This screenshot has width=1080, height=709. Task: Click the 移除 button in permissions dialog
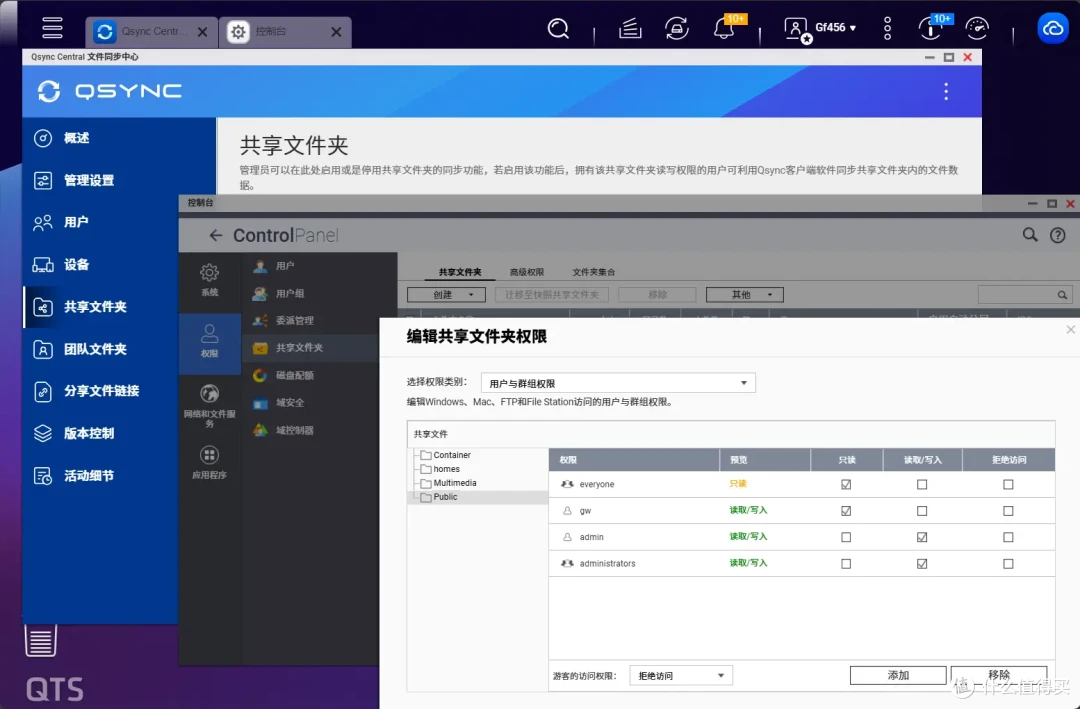pyautogui.click(x=999, y=675)
